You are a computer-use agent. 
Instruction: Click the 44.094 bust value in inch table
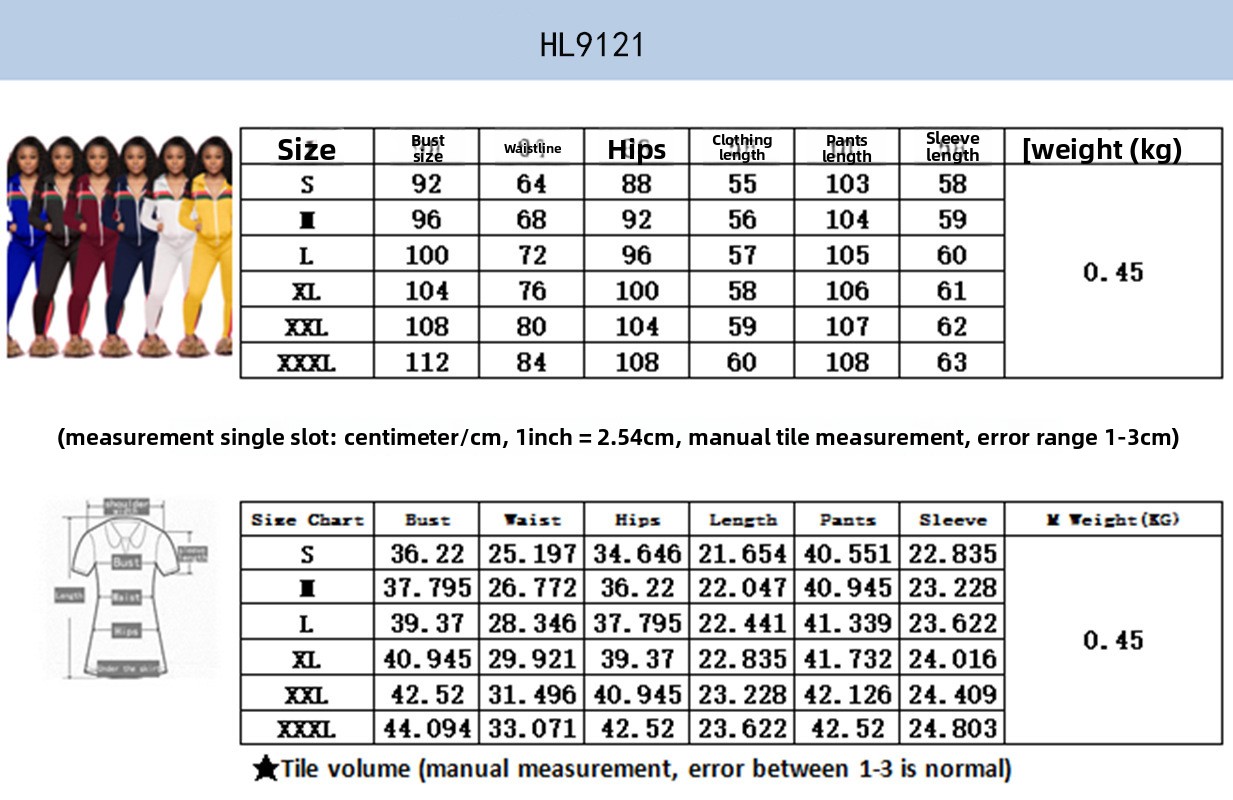427,729
